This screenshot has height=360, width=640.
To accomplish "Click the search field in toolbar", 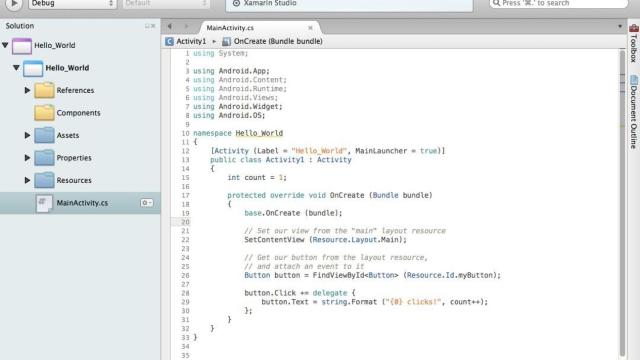I will coord(558,3).
